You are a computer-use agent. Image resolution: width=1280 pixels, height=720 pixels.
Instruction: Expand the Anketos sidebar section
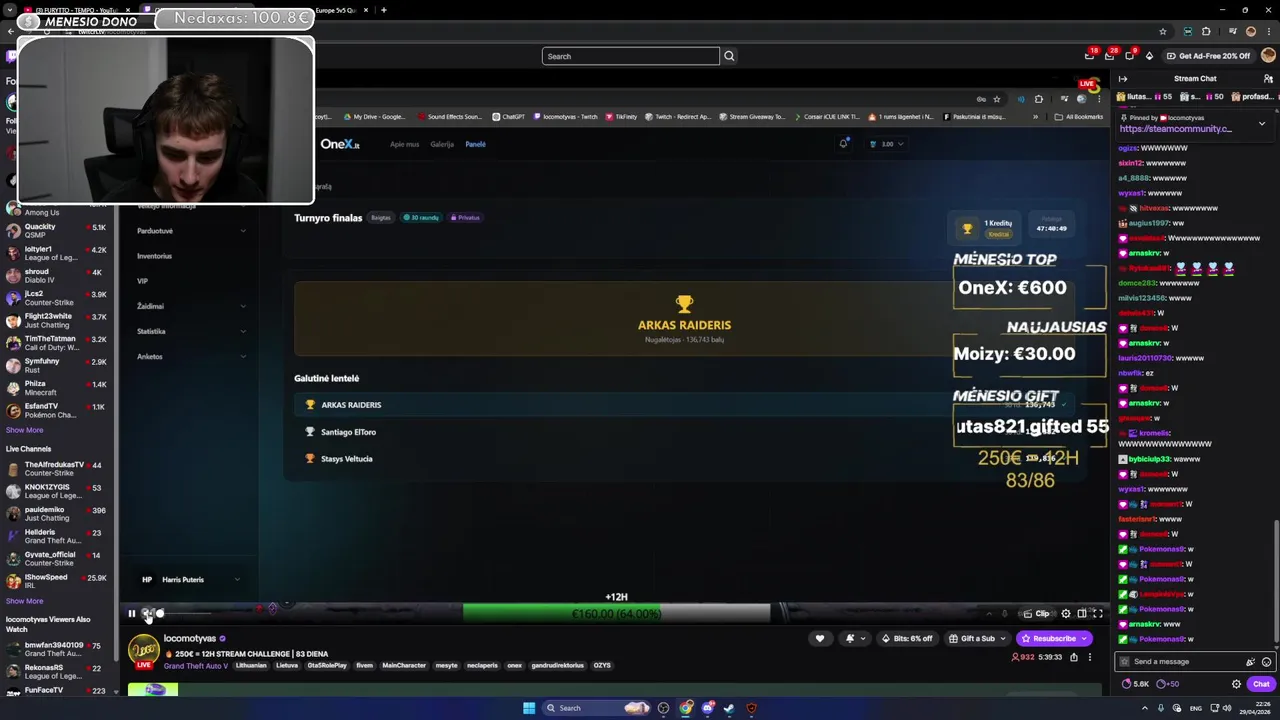click(x=191, y=356)
